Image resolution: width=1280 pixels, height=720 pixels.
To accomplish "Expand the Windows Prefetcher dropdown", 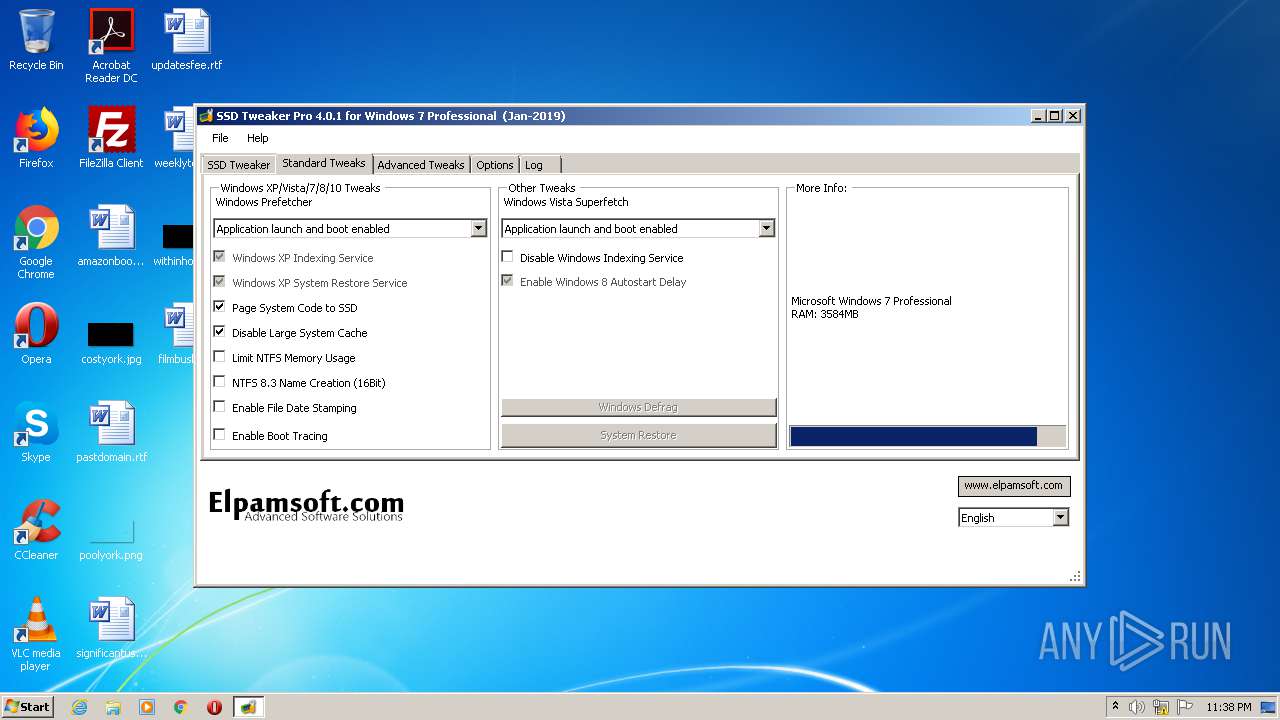I will tap(478, 229).
